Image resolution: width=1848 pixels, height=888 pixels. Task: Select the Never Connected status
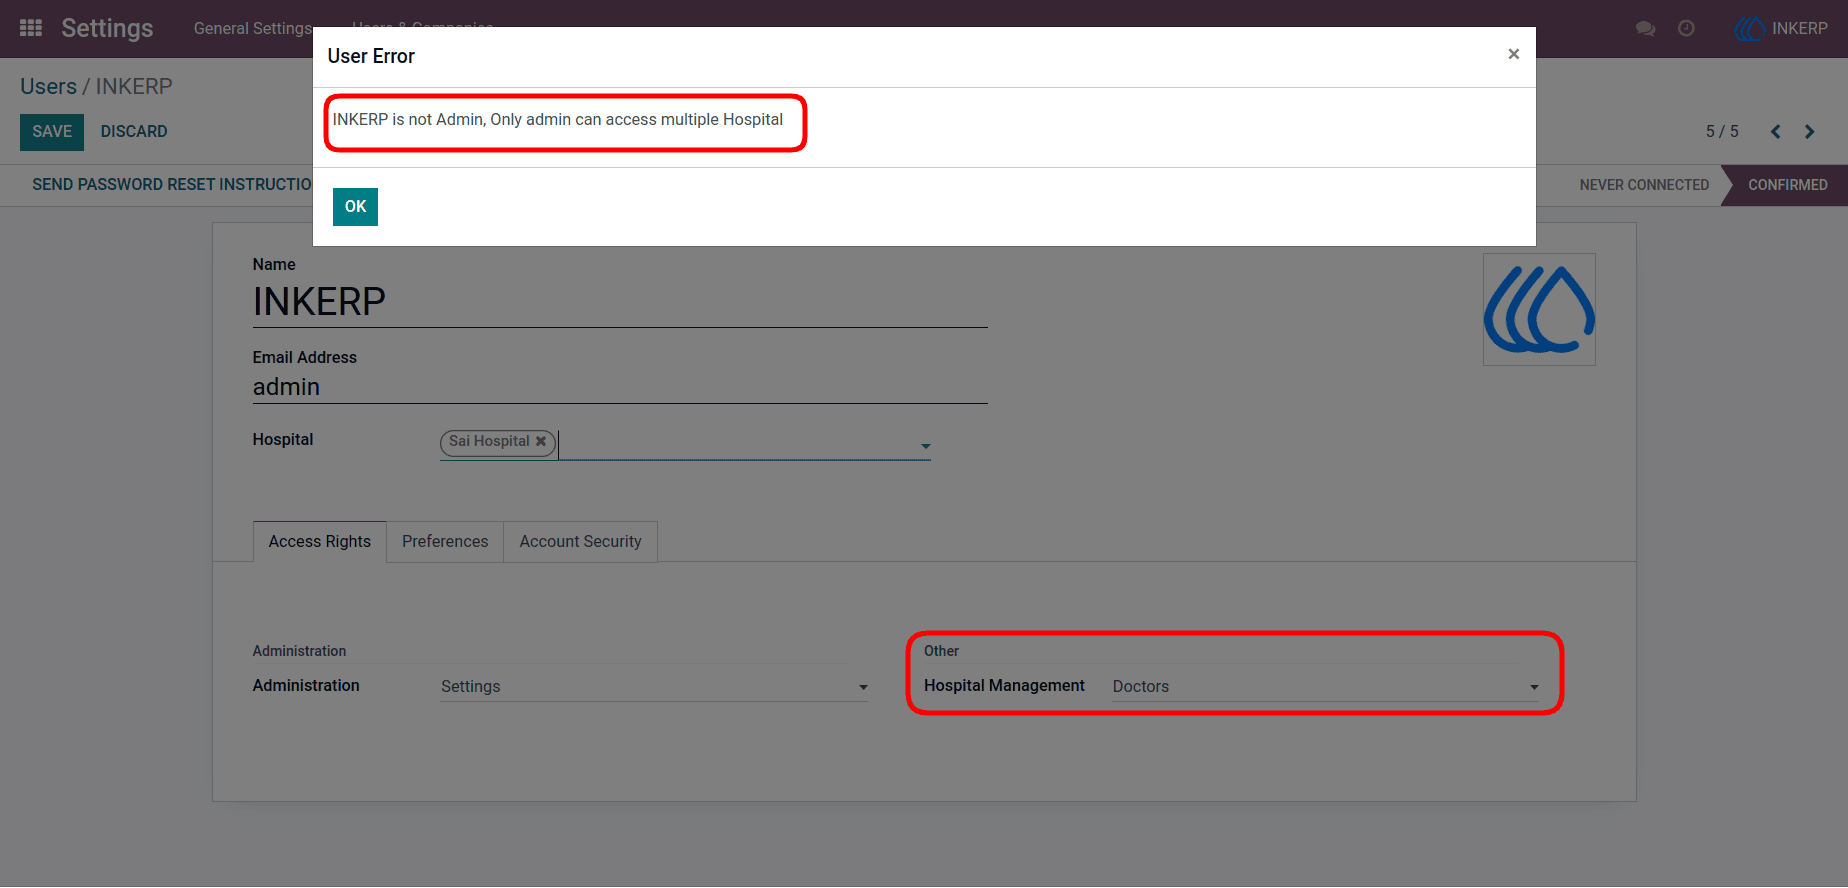1644,185
